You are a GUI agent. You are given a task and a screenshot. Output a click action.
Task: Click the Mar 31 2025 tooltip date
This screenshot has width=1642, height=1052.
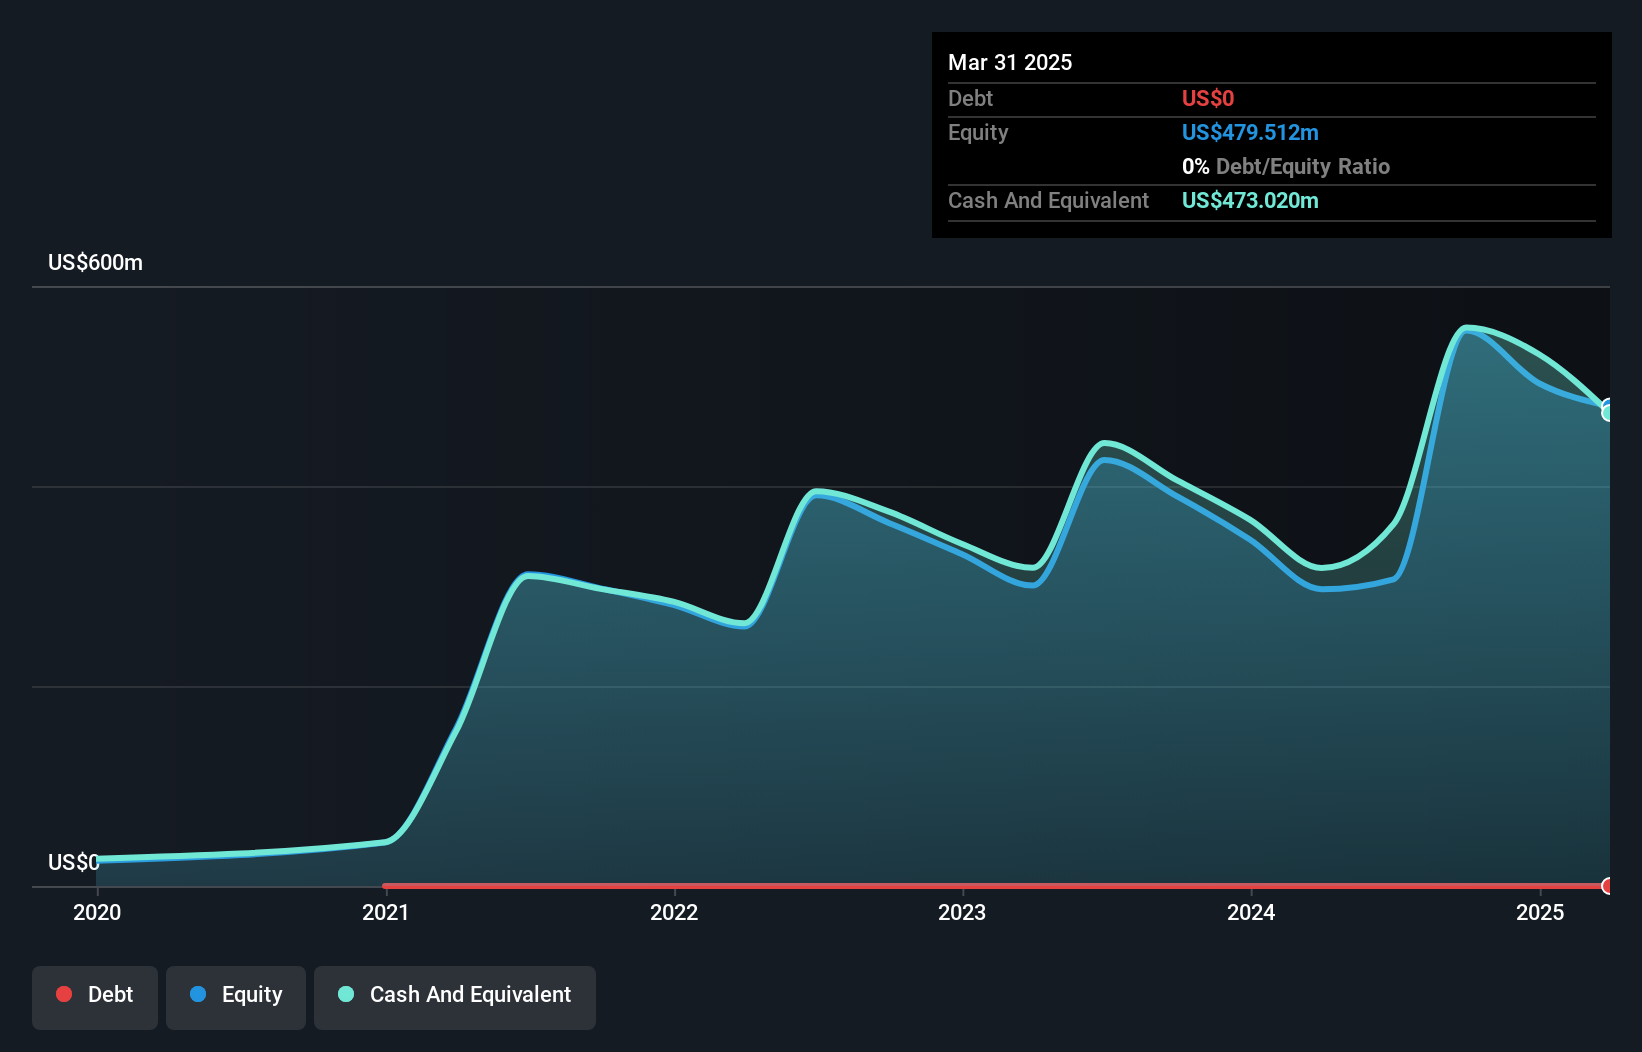pos(1010,62)
